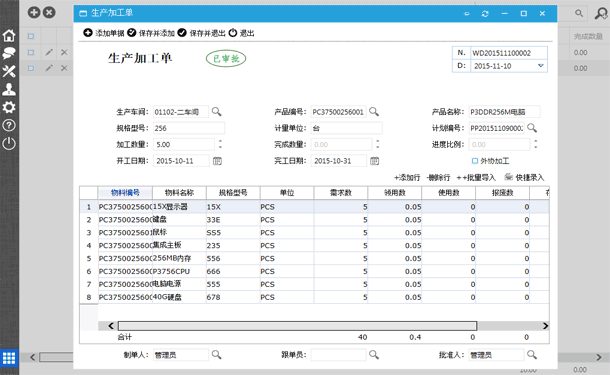The height and width of the screenshot is (375, 610).
Task: Click 退出 toolbar button
Action: (242, 33)
